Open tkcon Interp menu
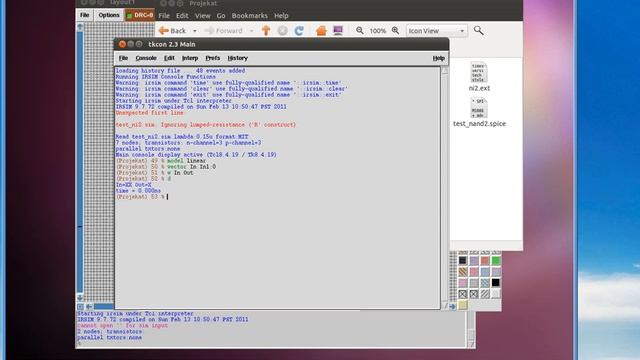Viewport: 640px width, 360px height. (x=190, y=58)
